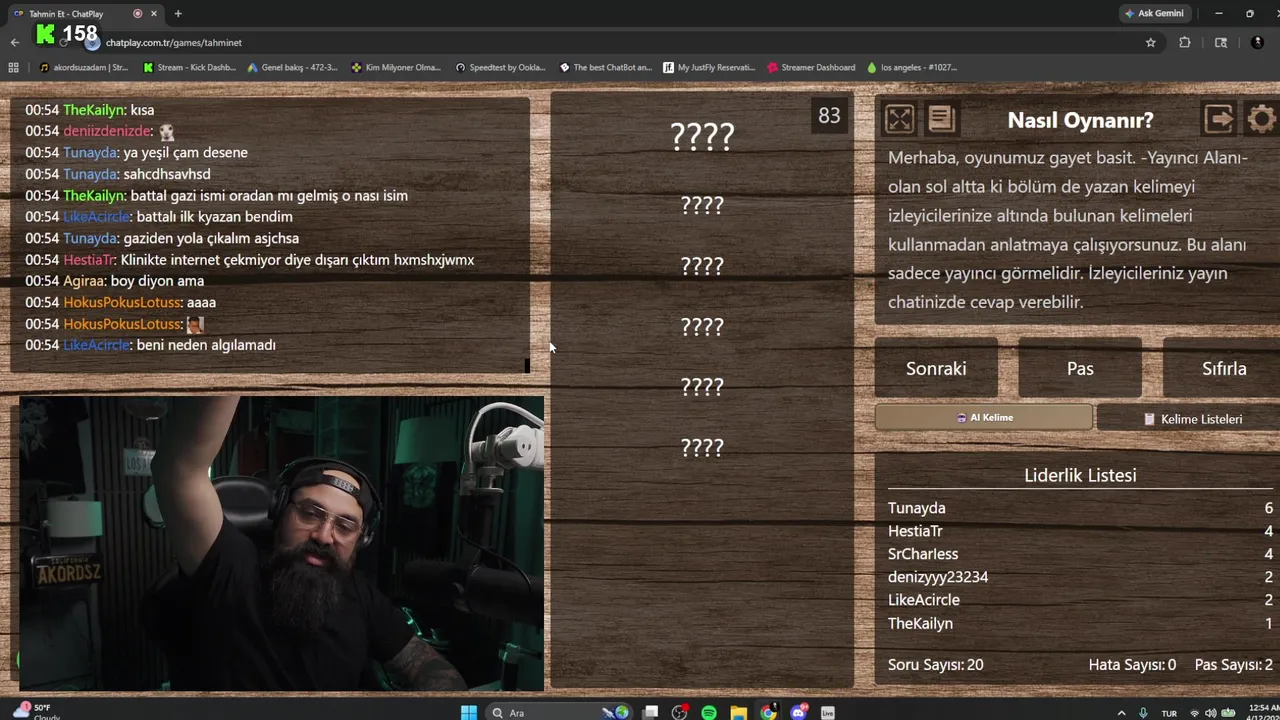Viewport: 1280px width, 720px height.
Task: Open akordsuzadam bookmark
Action: coord(84,68)
